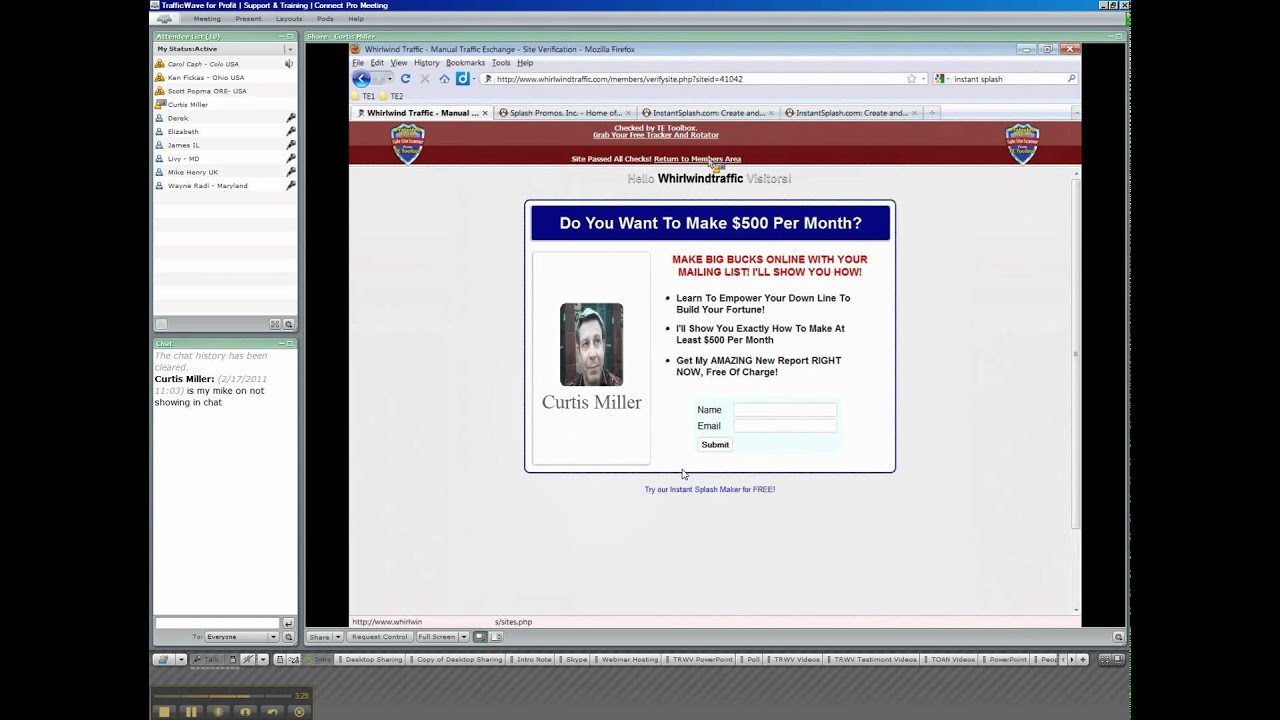The height and width of the screenshot is (720, 1280).
Task: Open Firefox back history dropdown arrow
Action: (390, 79)
